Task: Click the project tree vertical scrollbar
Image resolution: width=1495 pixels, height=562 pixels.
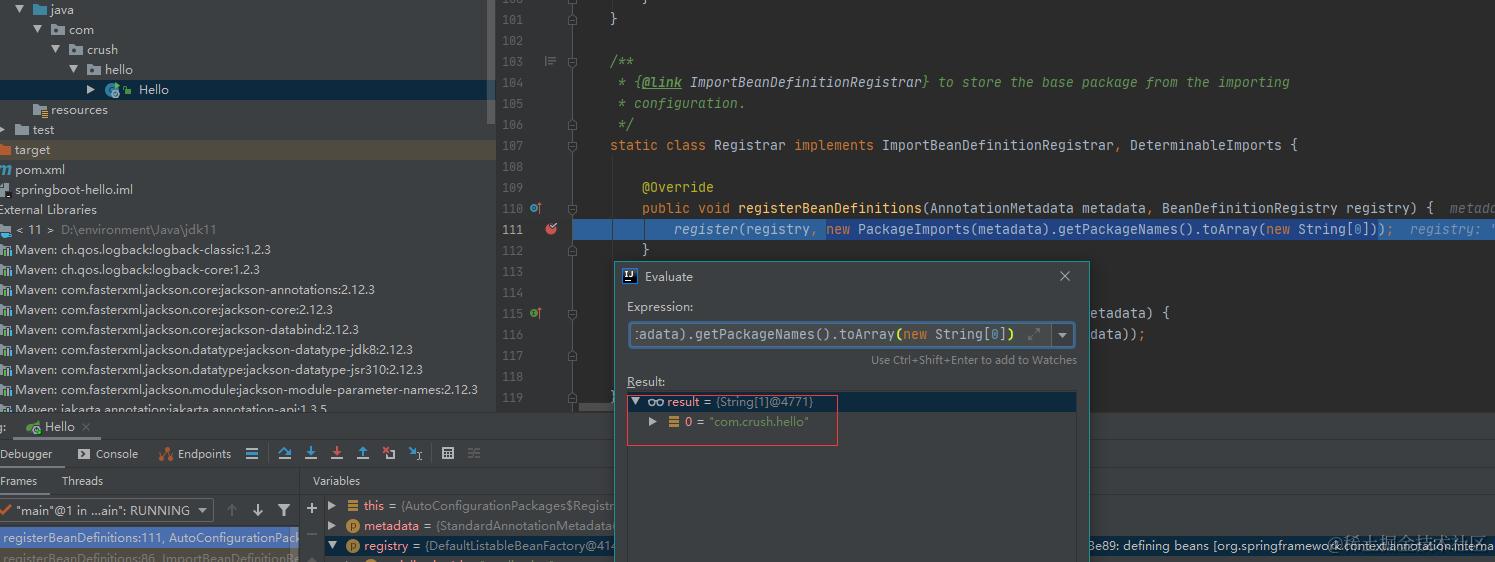Action: pyautogui.click(x=490, y=60)
